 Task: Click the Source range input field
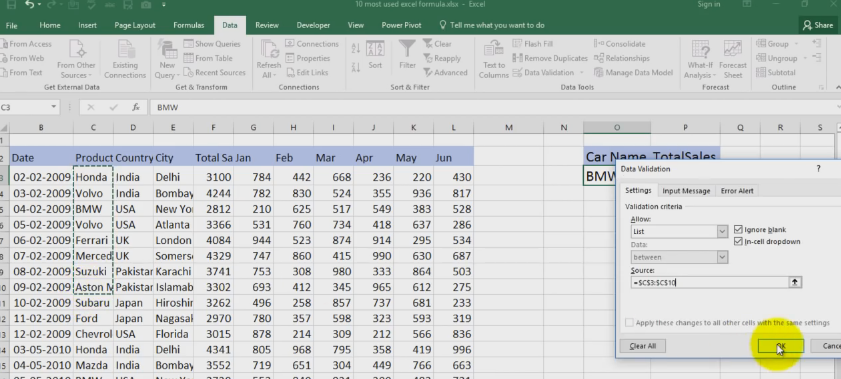coord(709,282)
